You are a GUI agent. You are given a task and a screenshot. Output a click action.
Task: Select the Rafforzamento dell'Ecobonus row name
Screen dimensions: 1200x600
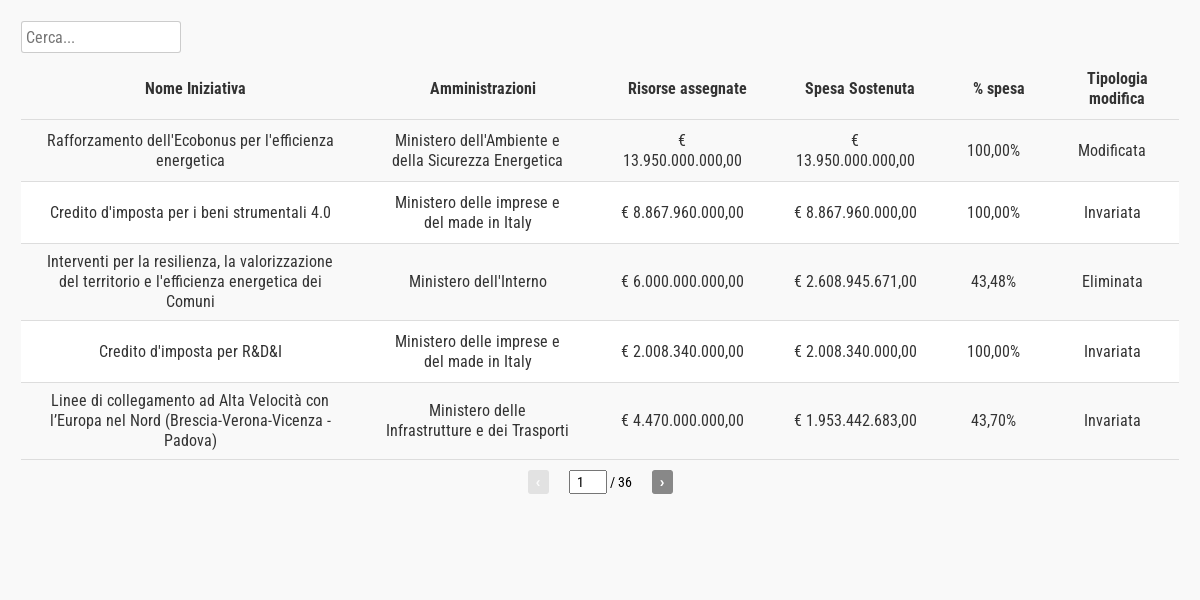click(190, 150)
